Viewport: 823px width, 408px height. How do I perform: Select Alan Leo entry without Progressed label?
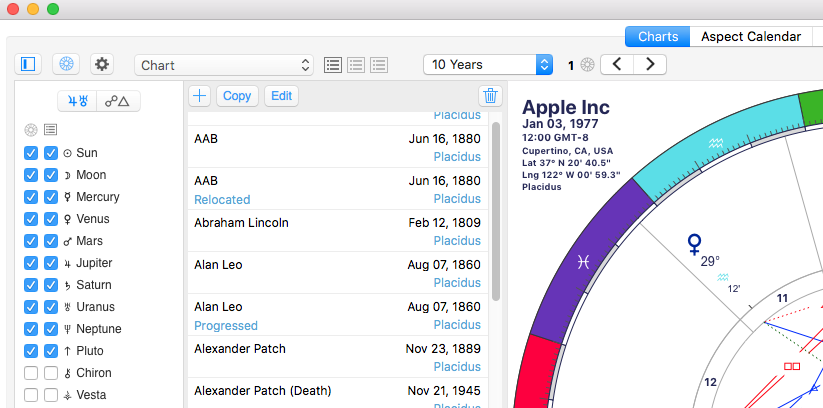338,273
